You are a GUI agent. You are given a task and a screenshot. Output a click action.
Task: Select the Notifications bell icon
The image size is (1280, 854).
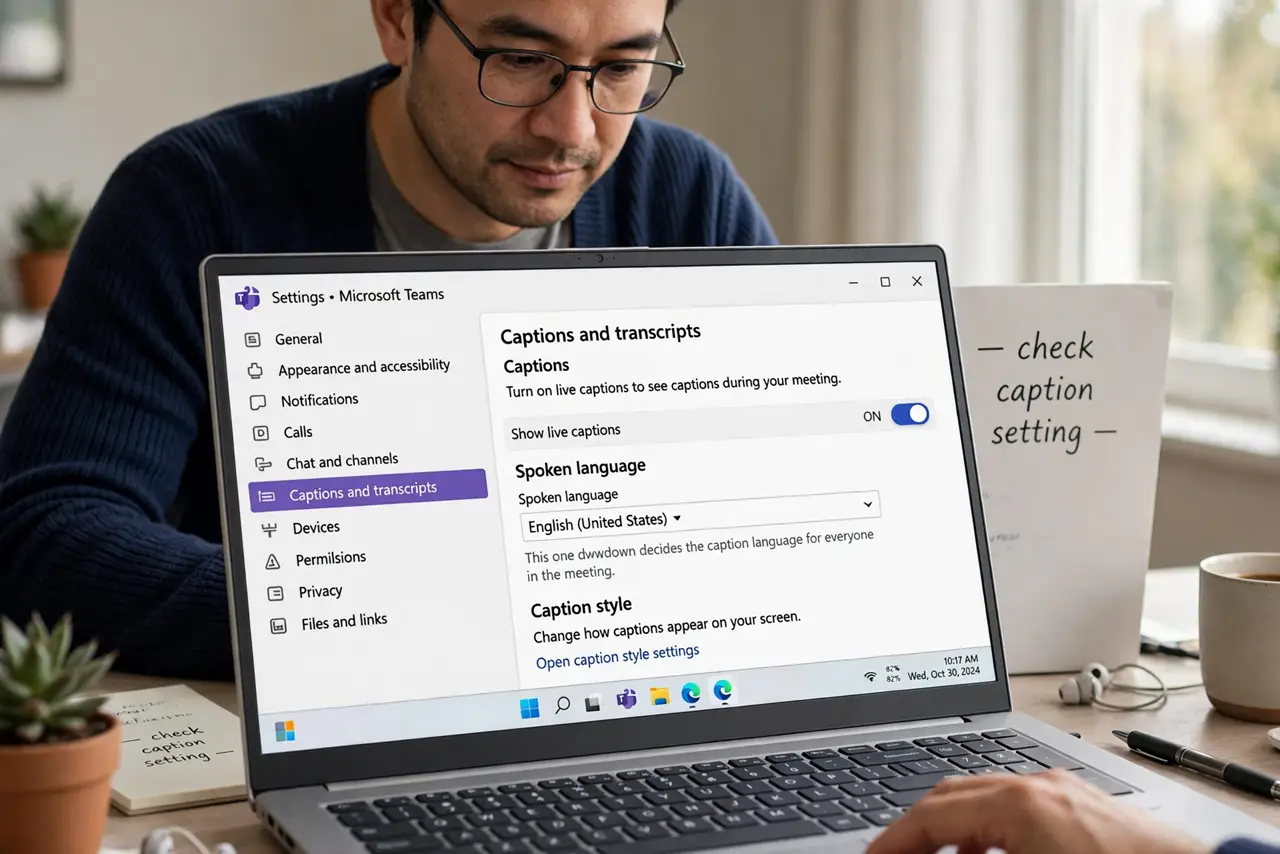tap(258, 402)
